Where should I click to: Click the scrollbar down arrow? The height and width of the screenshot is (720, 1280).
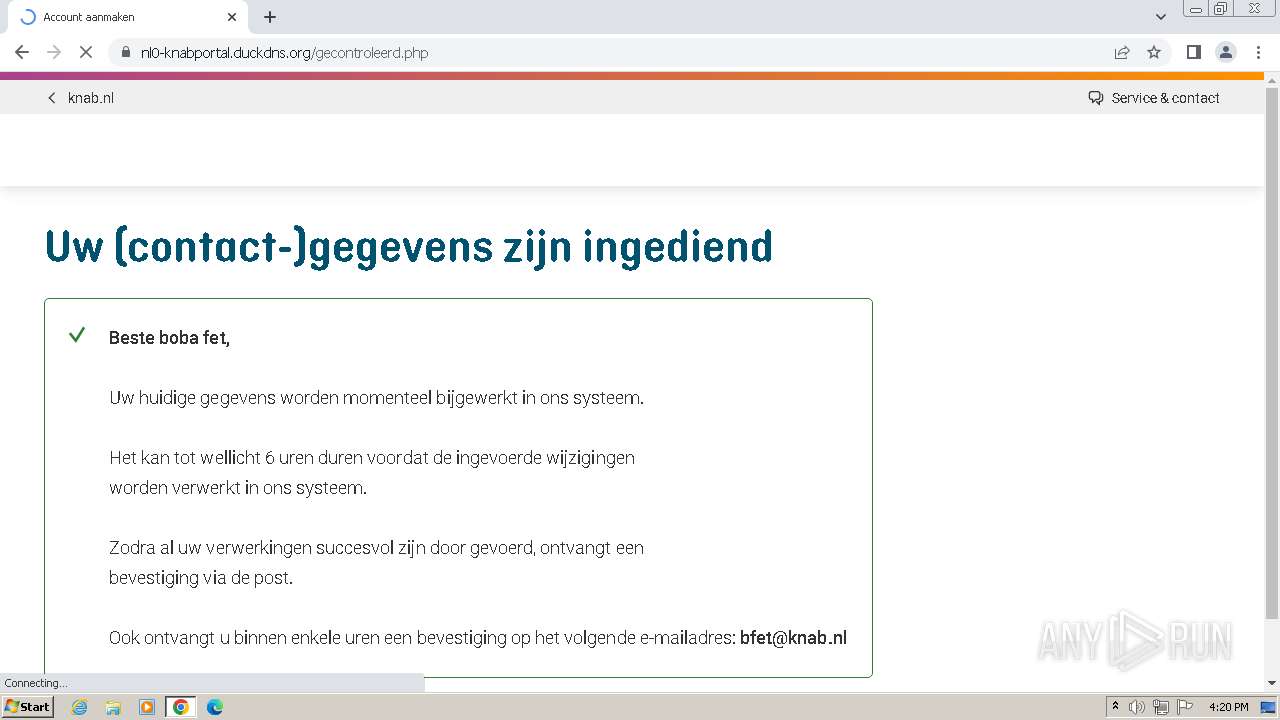point(1272,683)
